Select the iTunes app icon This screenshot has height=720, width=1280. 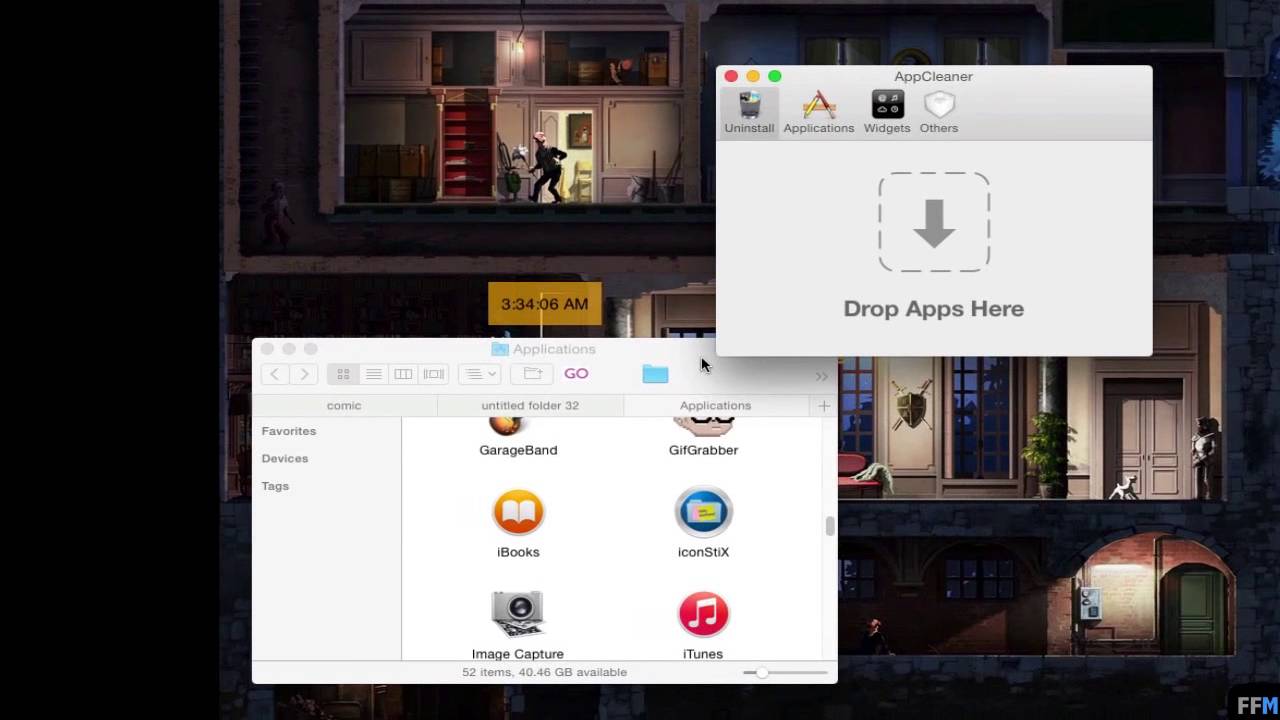click(703, 614)
